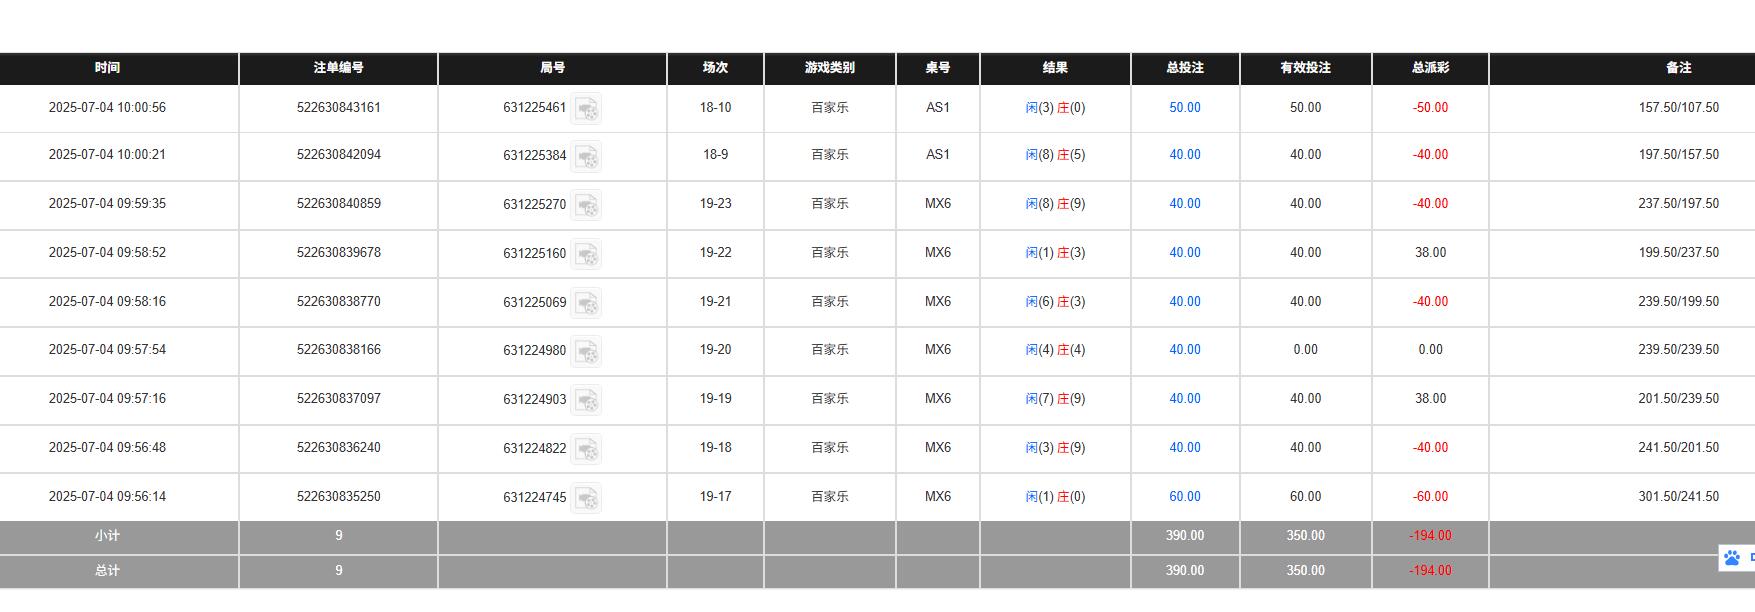Click the blue paw icon at right edge
This screenshot has height=612, width=1755.
(x=1732, y=558)
